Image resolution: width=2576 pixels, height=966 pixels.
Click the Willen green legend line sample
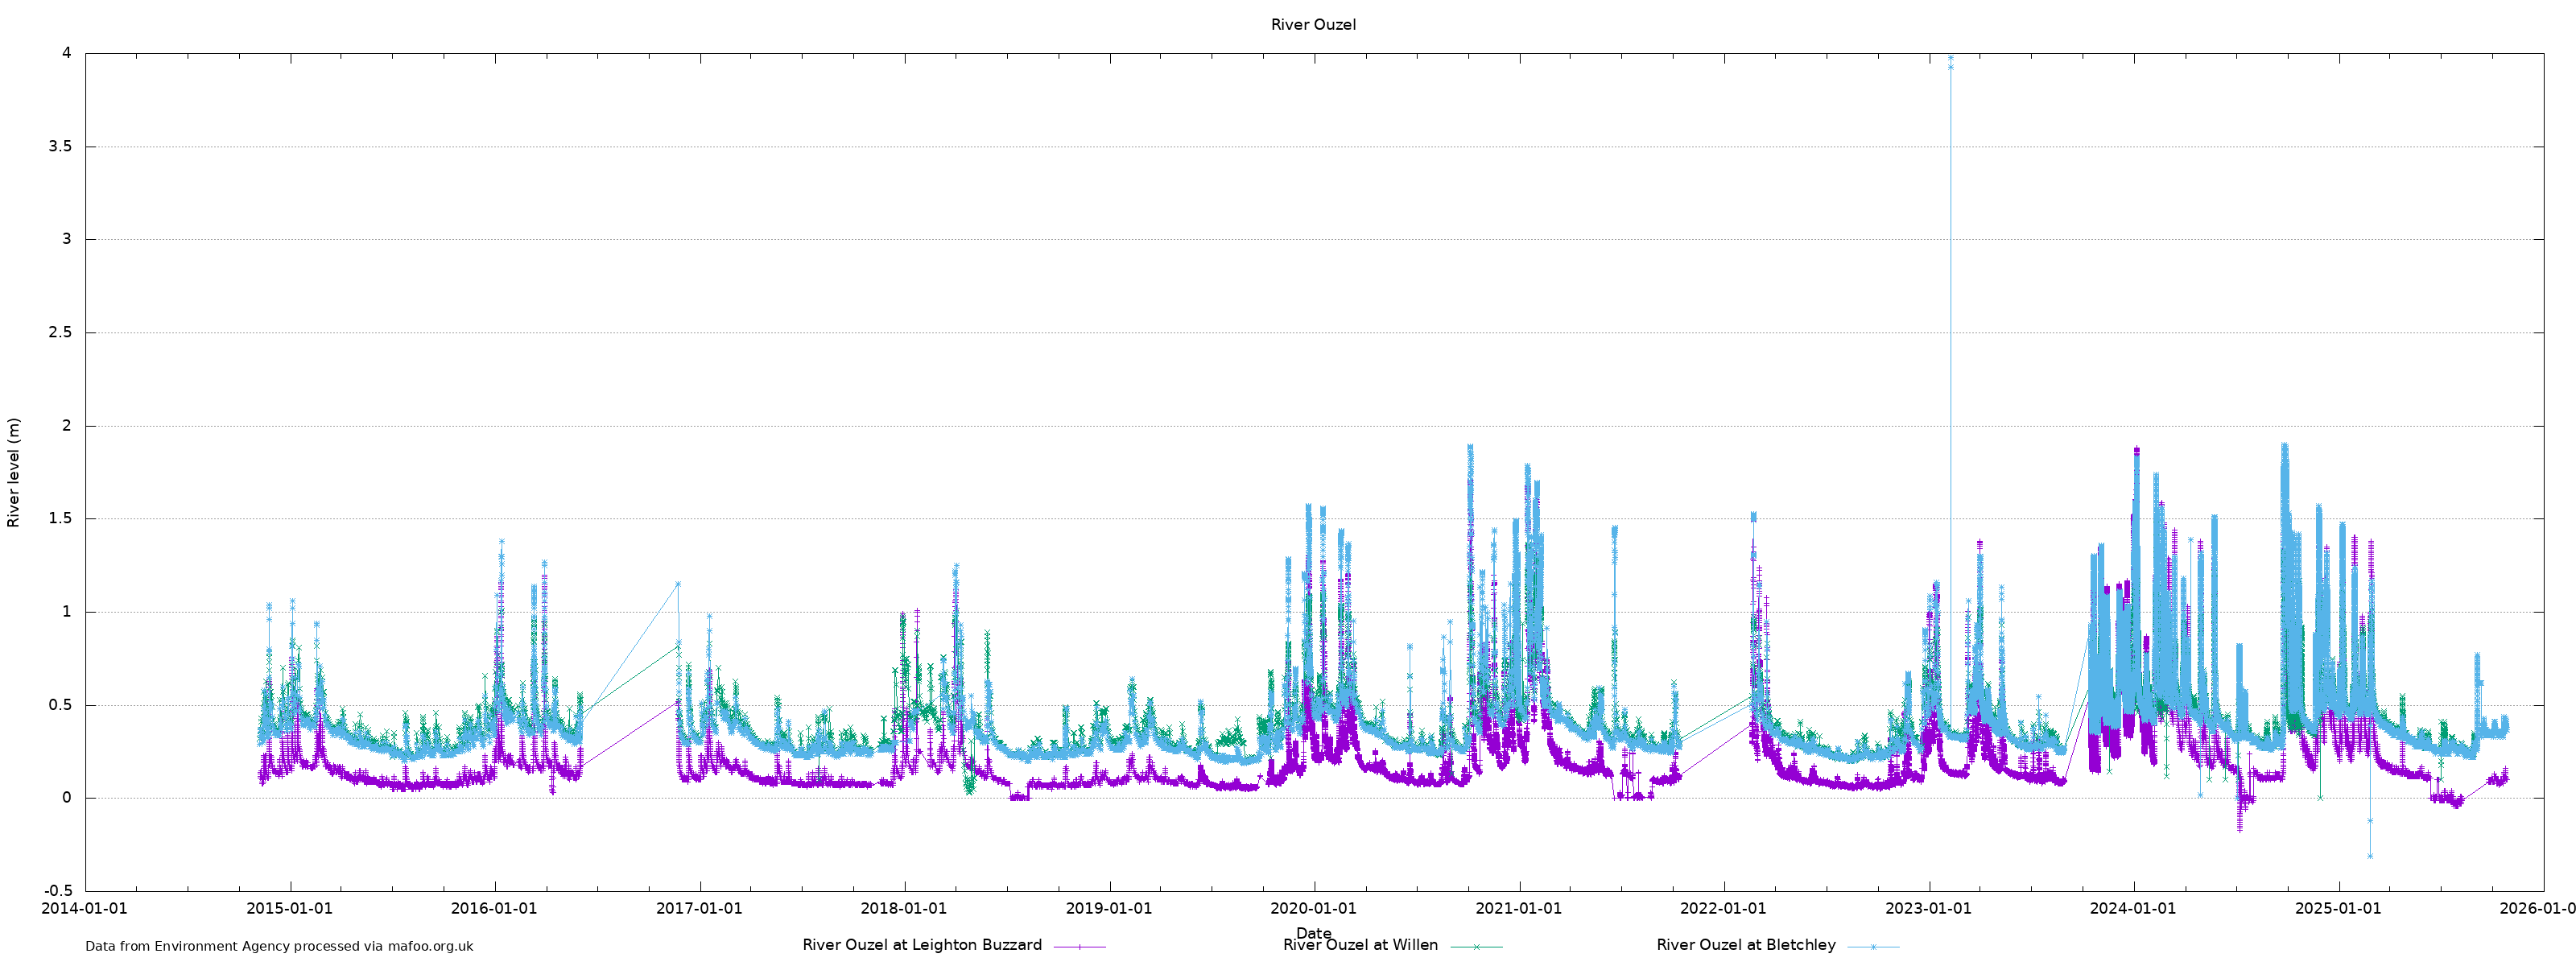tap(1476, 946)
